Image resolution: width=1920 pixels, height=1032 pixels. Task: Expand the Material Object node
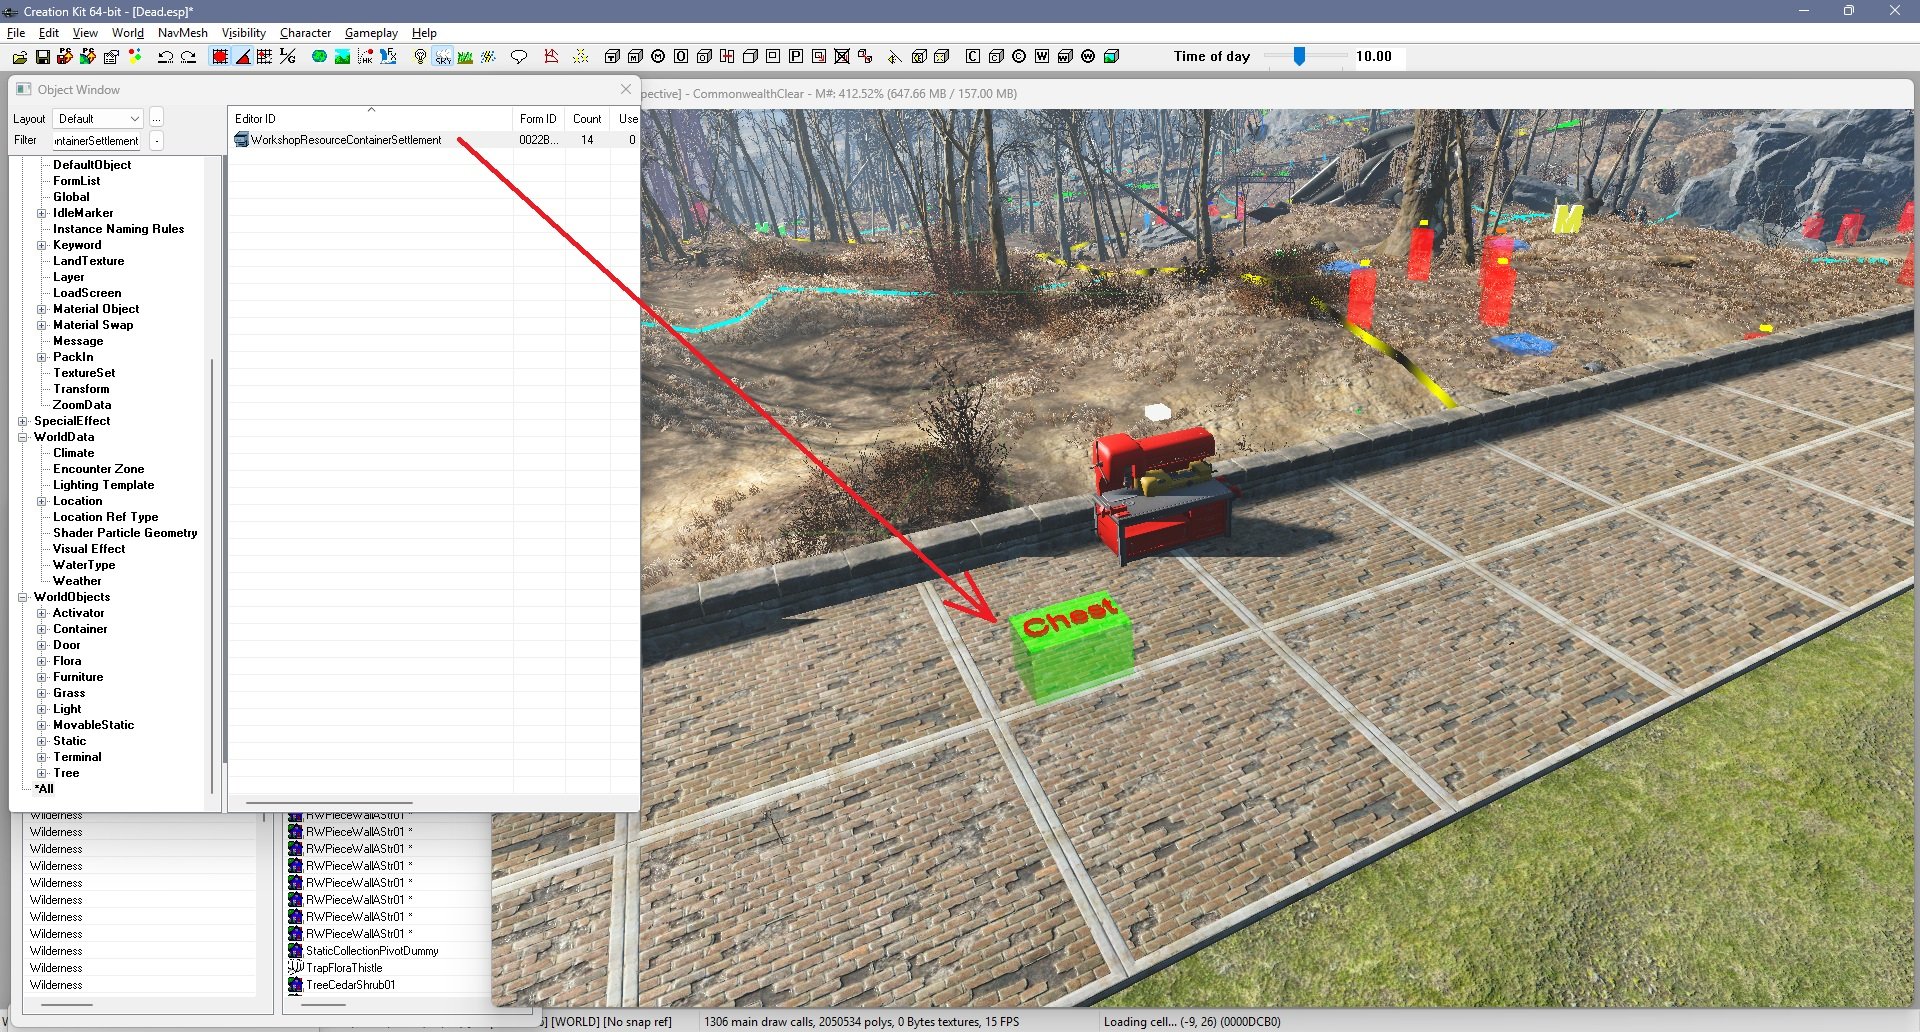click(x=42, y=309)
